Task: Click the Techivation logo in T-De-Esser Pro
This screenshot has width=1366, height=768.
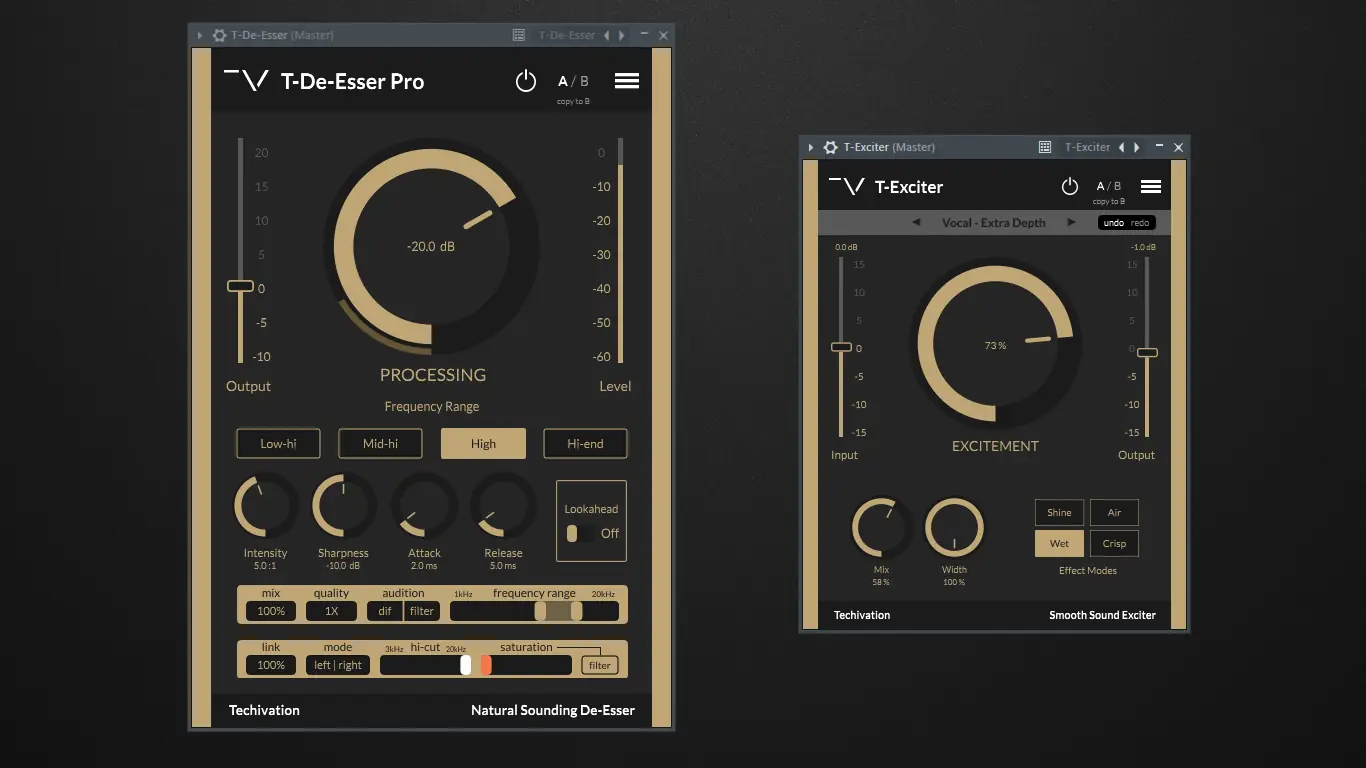Action: tap(246, 81)
